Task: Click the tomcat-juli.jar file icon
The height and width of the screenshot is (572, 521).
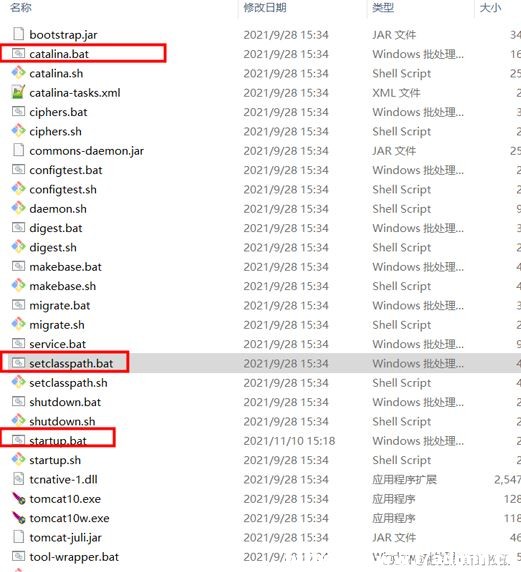Action: tap(18, 537)
